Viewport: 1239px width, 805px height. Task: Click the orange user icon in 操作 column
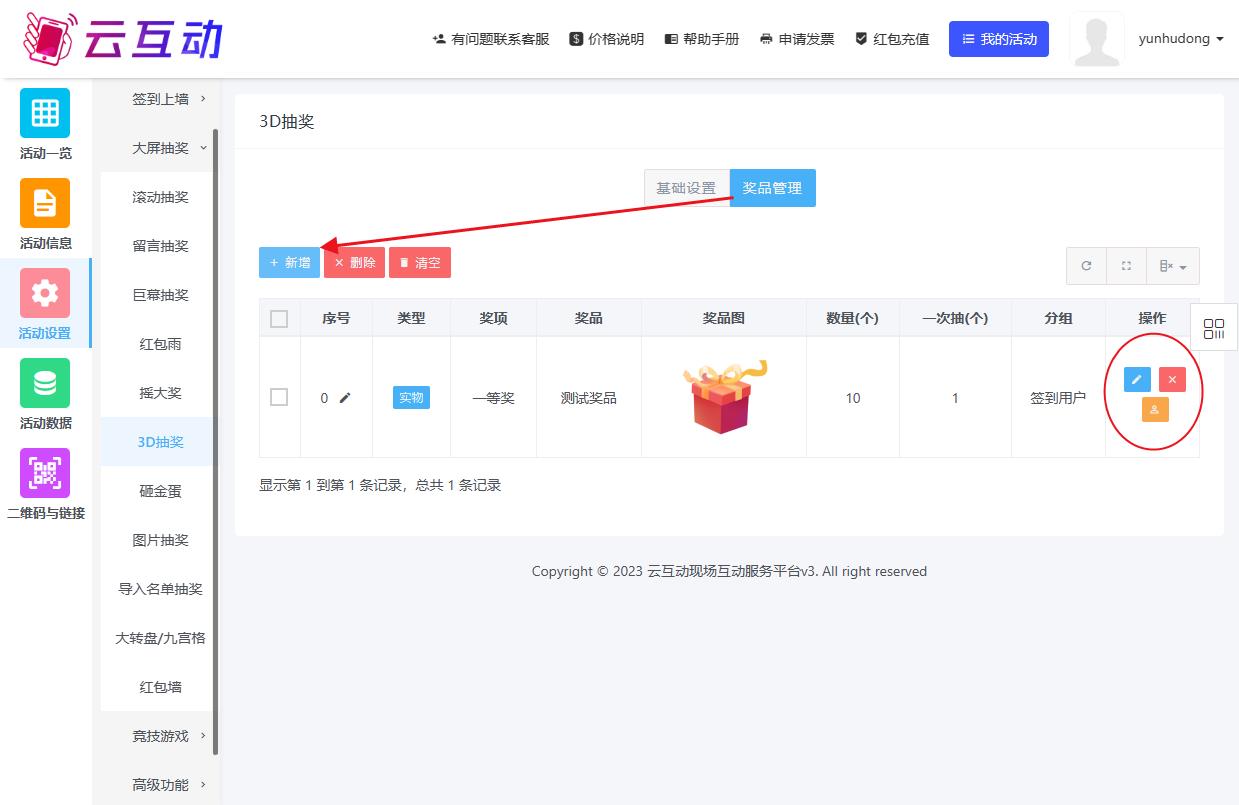[x=1155, y=409]
